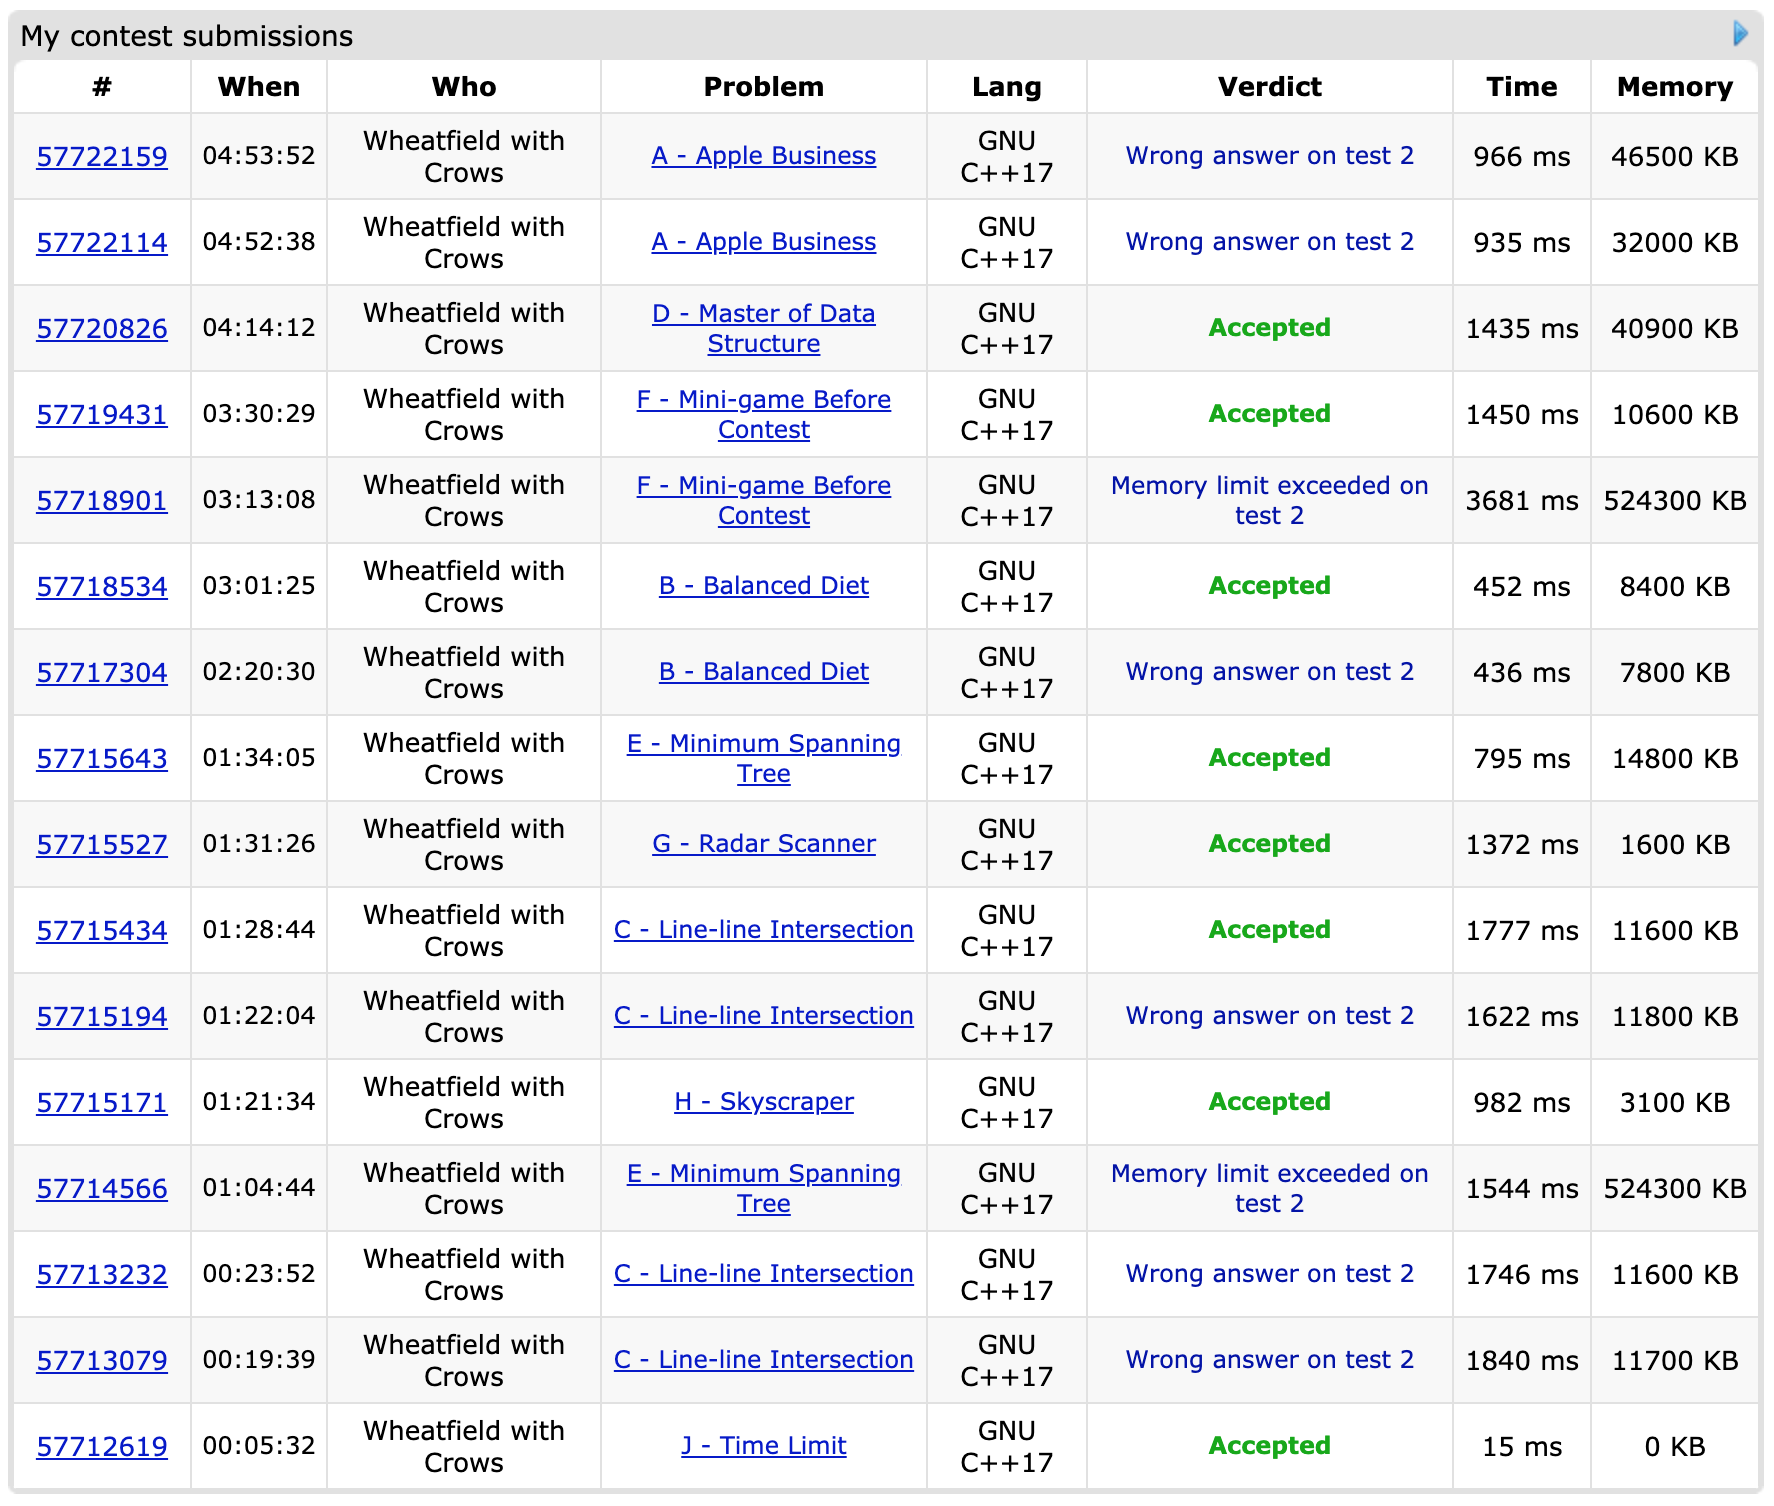
Task: Open the G - Radar Scanner problem
Action: (763, 844)
